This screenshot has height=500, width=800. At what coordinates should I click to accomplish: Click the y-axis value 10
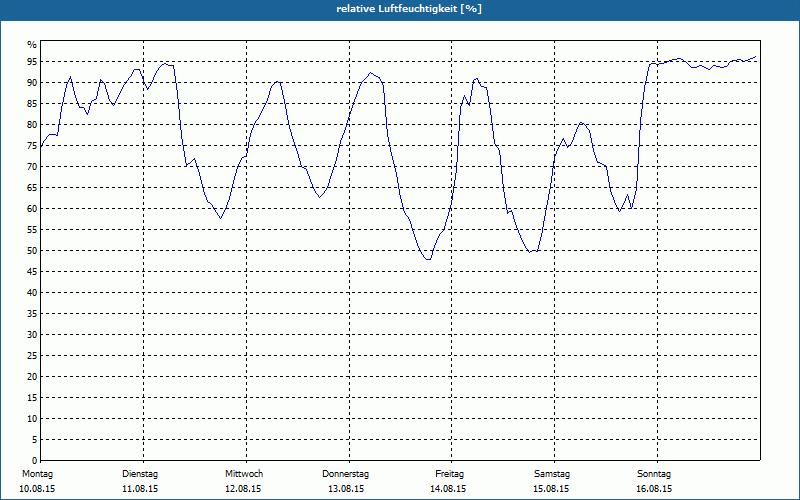[x=32, y=419]
